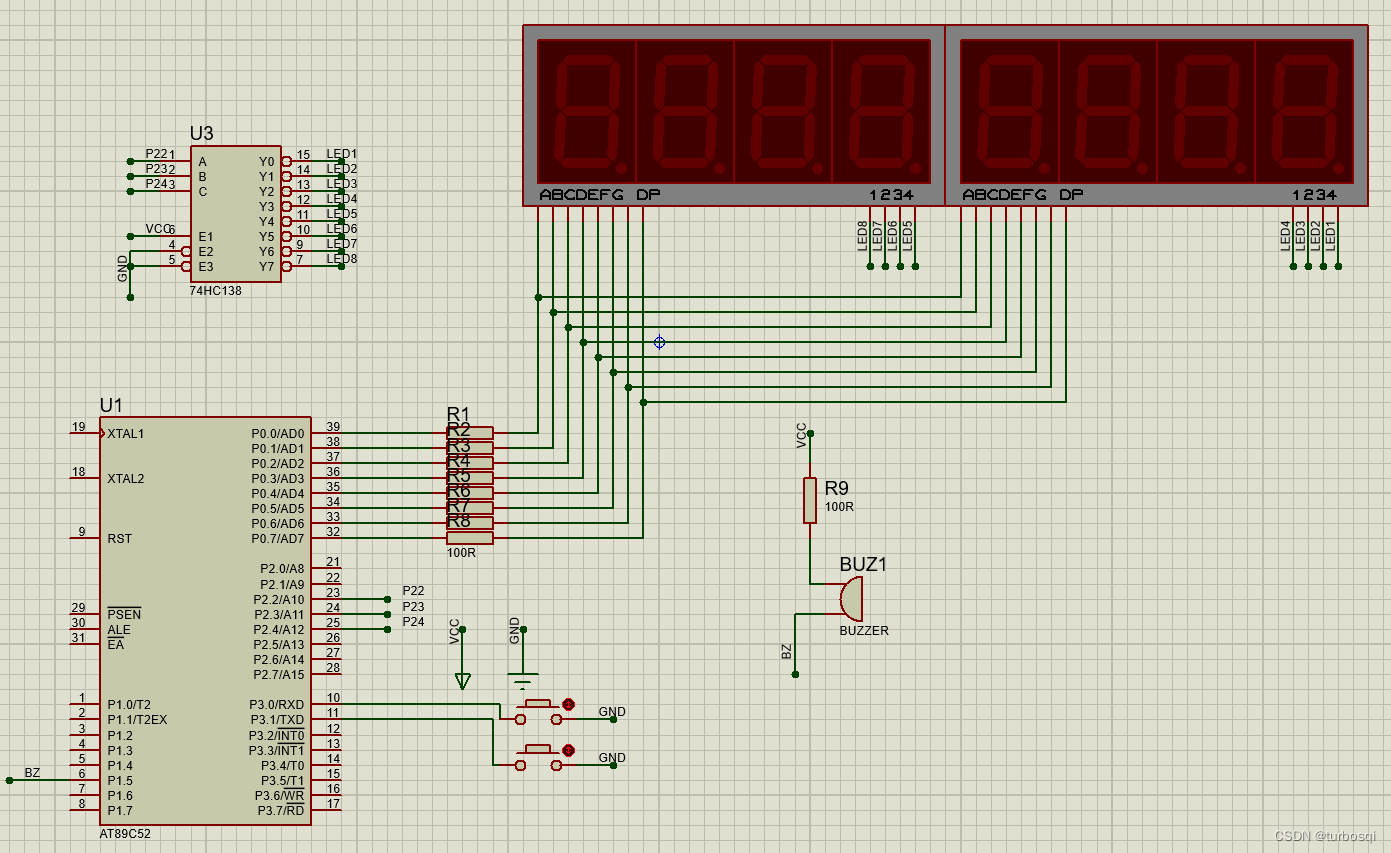Click the P0.7/AD7 pin label
The image size is (1391, 853).
(277, 539)
